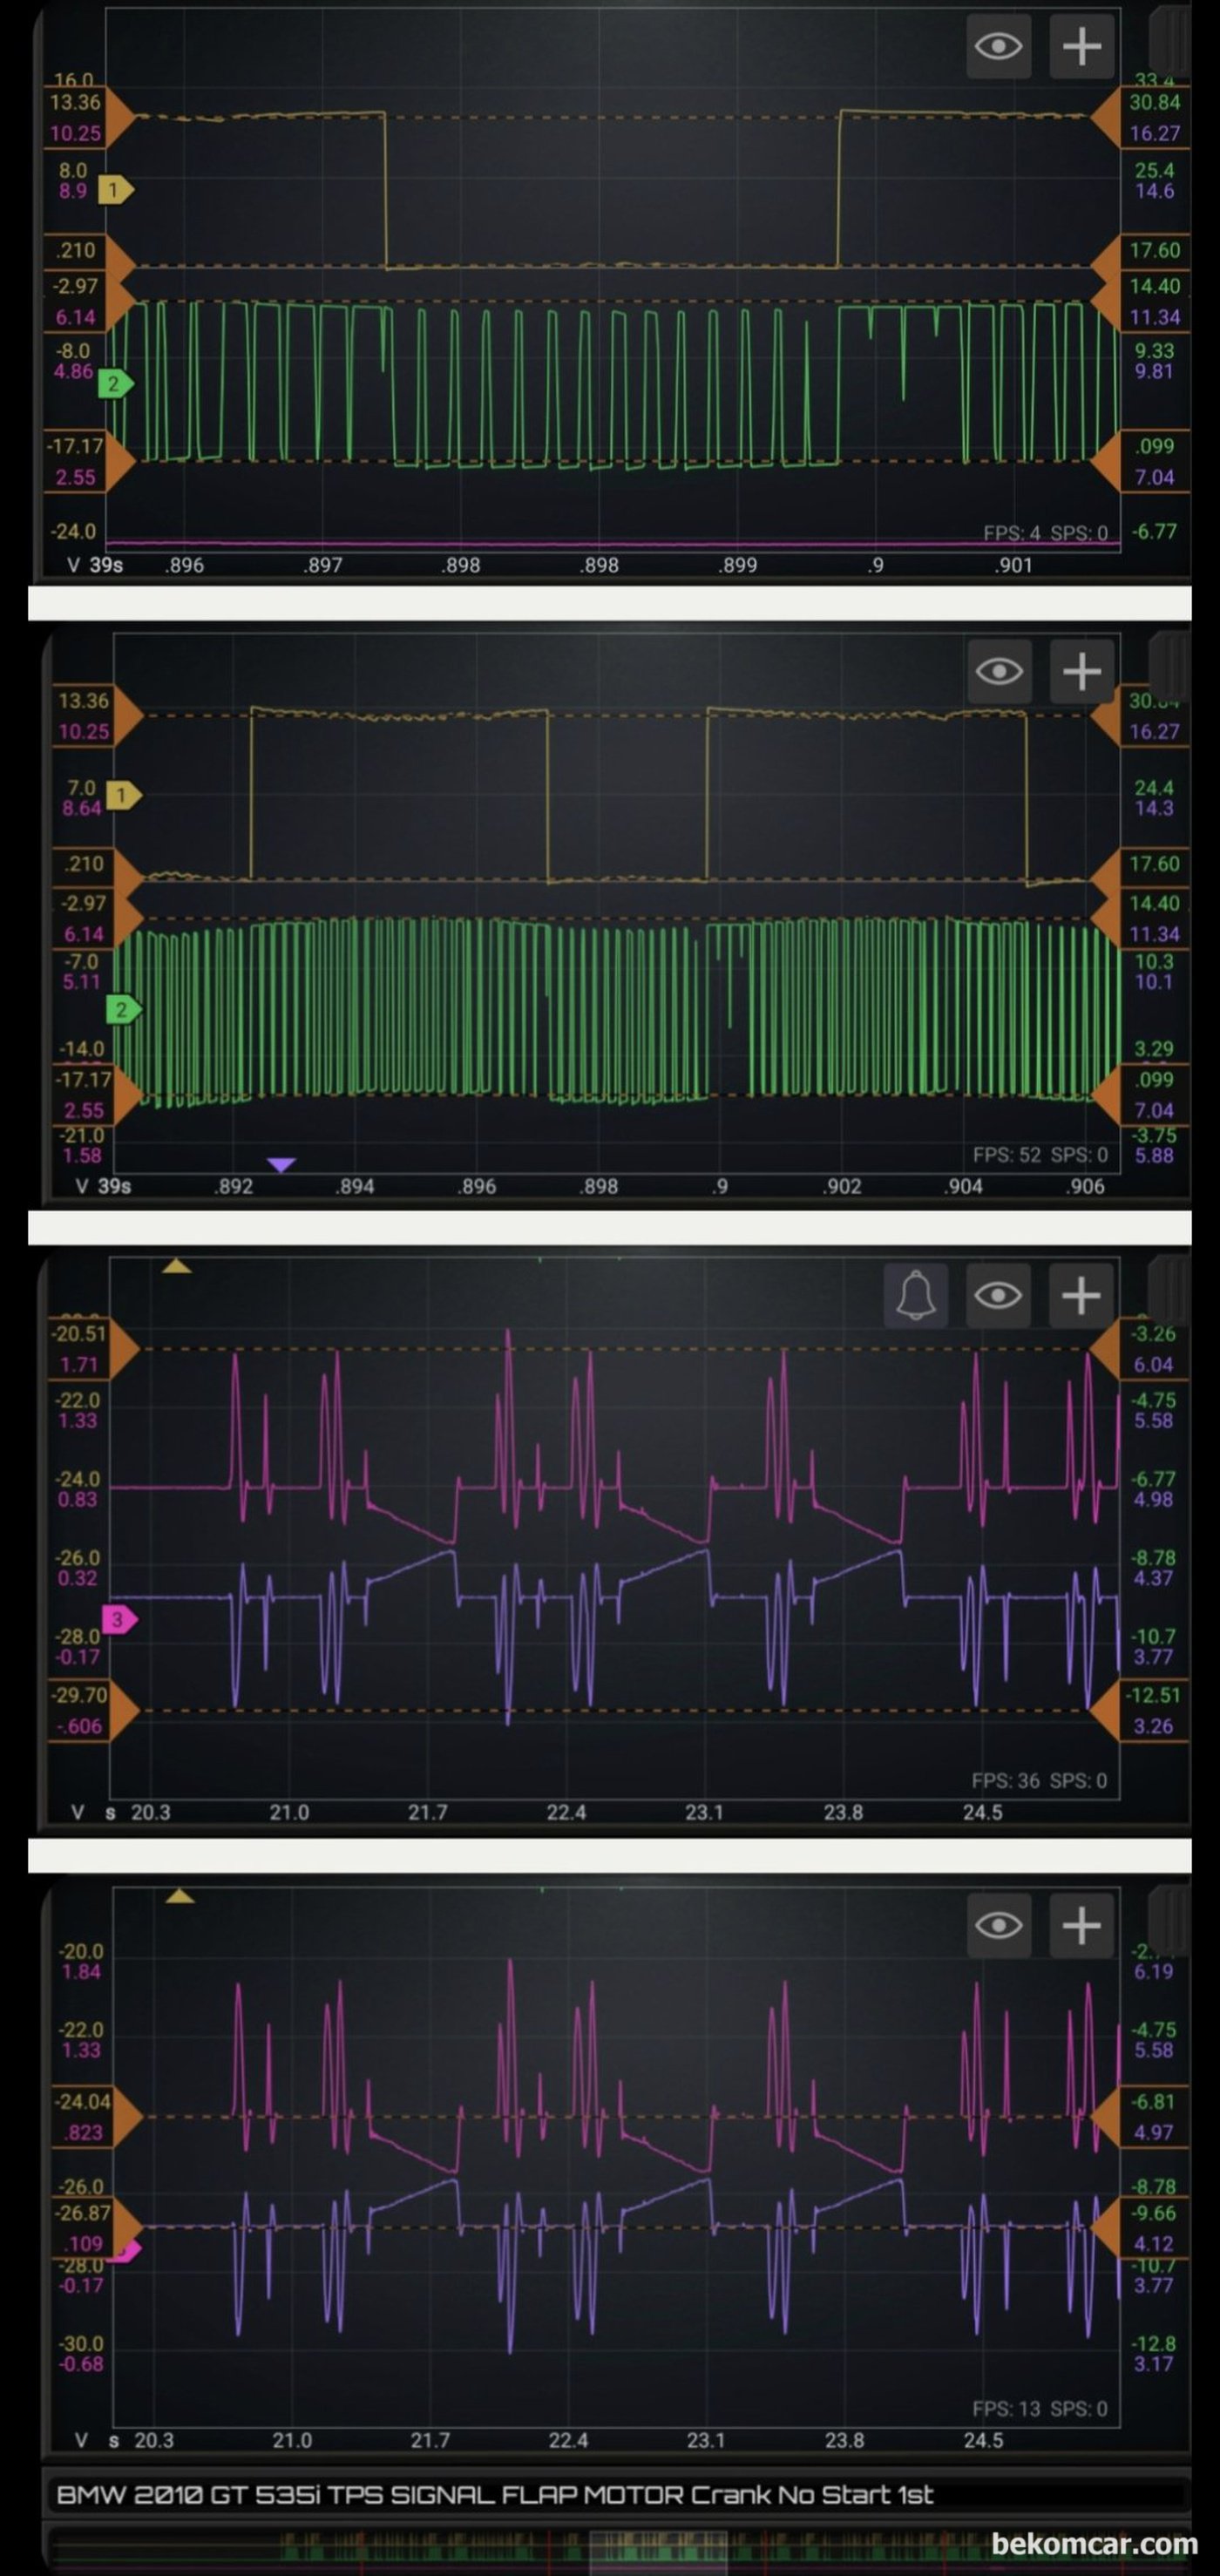Toggle eye visibility in second scope panel
The width and height of the screenshot is (1220, 2576).
tap(998, 671)
